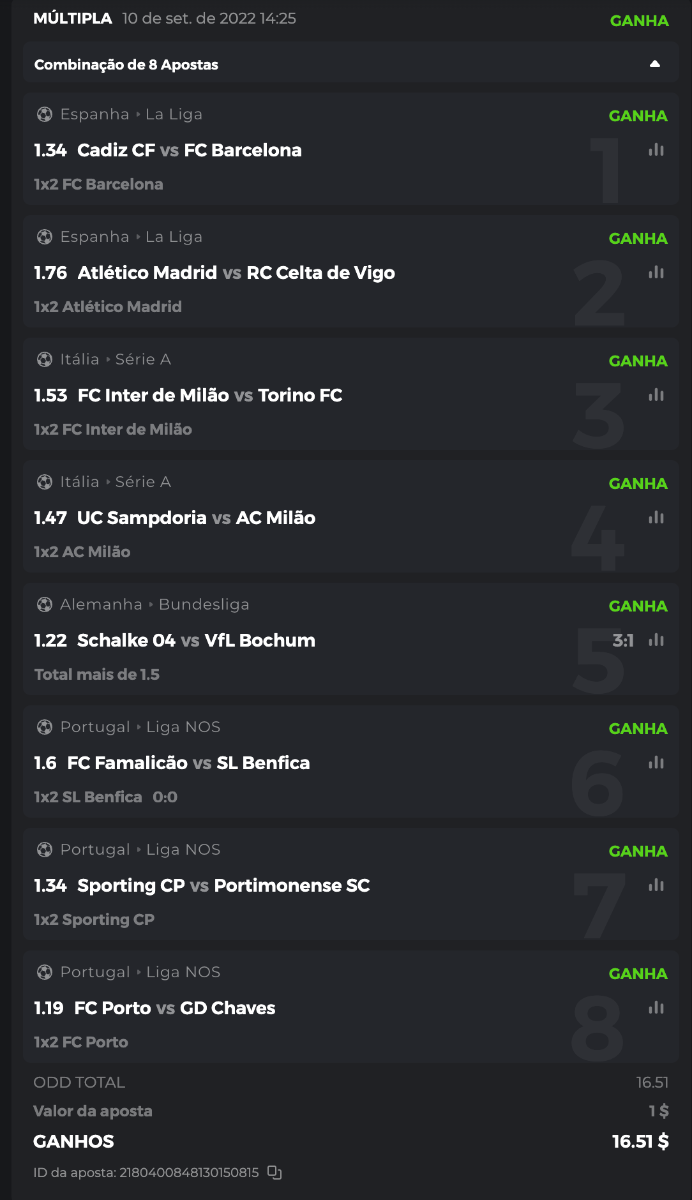The width and height of the screenshot is (692, 1200).
Task: Click the Combinação de 8 Apostas header
Action: coord(126,65)
